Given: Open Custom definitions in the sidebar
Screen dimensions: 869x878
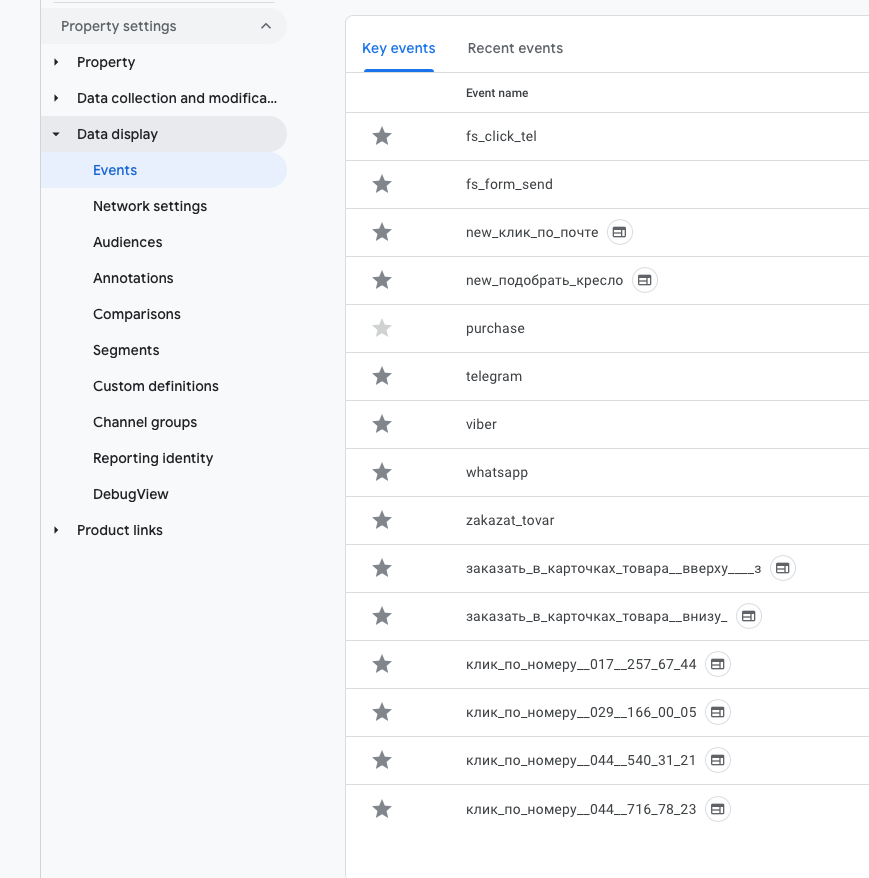Looking at the screenshot, I should tap(156, 386).
